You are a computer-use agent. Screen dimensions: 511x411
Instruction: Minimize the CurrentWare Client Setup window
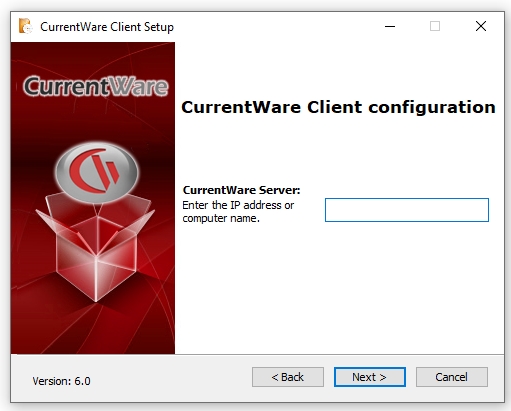390,26
